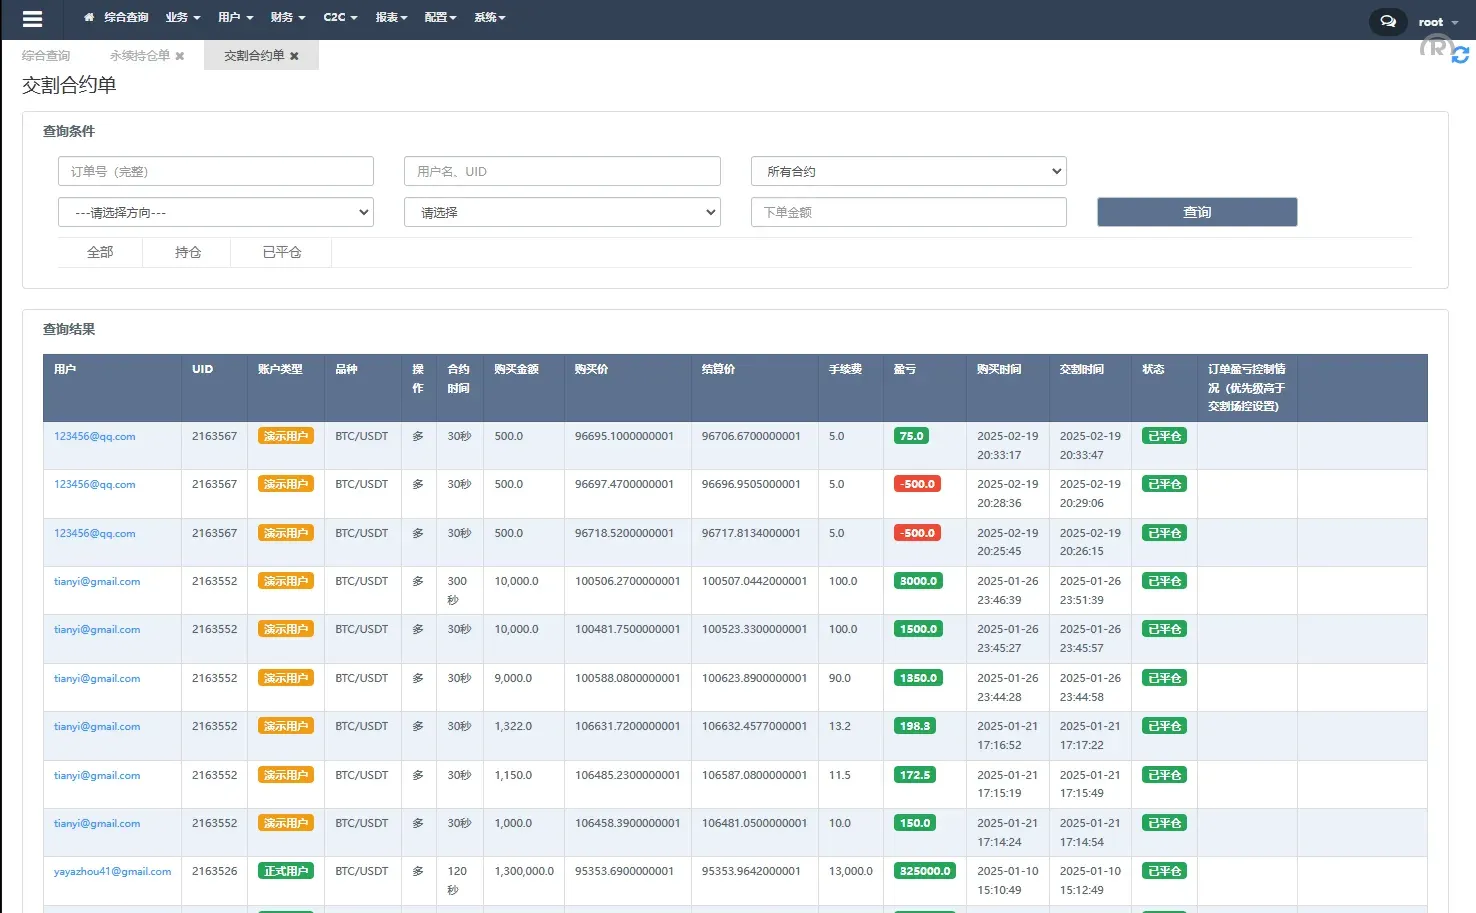Viewport: 1476px width, 913px height.
Task: Select the 已平仓 filter option
Action: (281, 253)
